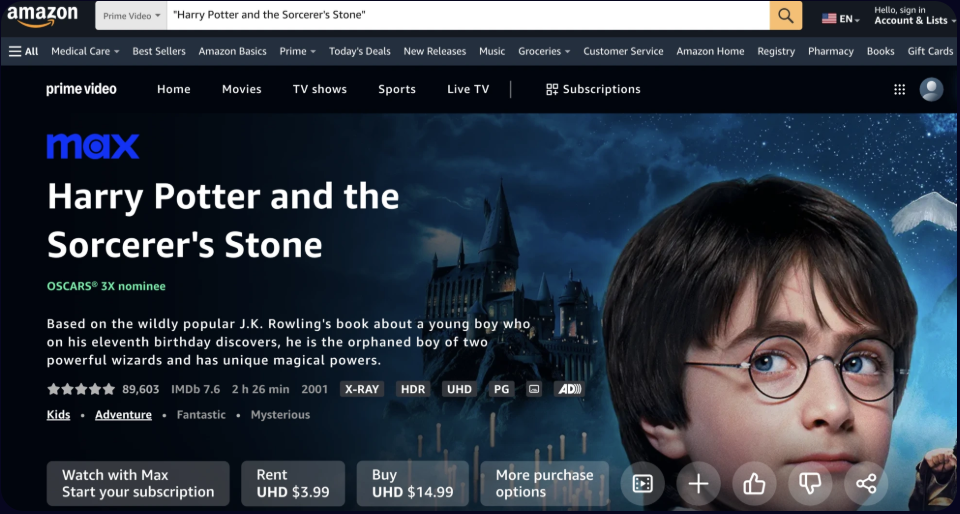Click the Mysterious mood tag

pyautogui.click(x=280, y=415)
